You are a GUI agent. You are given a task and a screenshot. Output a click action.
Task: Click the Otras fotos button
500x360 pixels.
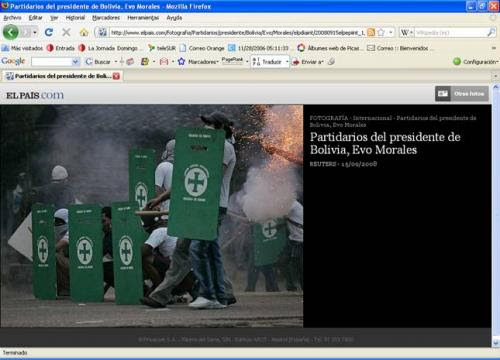[462, 94]
